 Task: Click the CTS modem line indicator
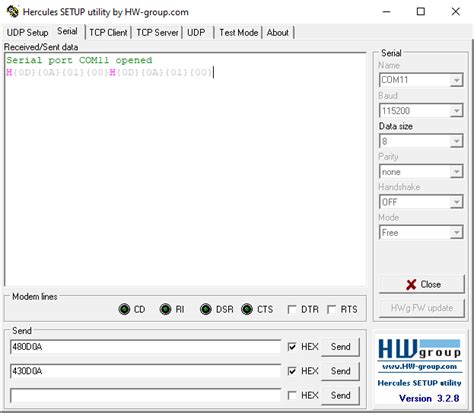click(247, 309)
